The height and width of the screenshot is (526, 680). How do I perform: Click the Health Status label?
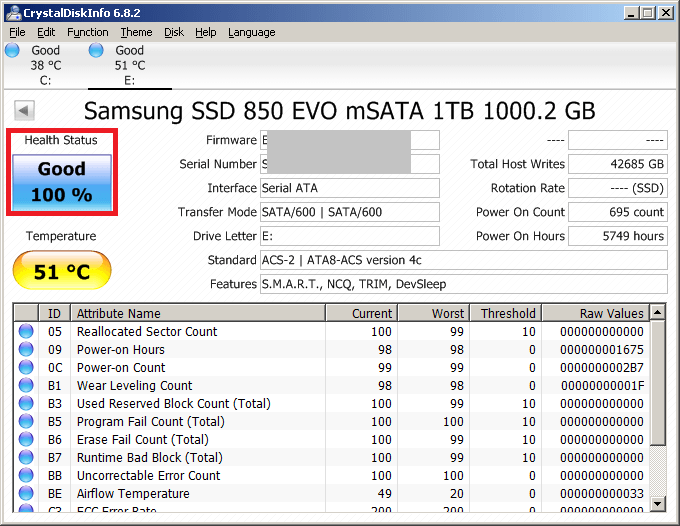(x=61, y=140)
